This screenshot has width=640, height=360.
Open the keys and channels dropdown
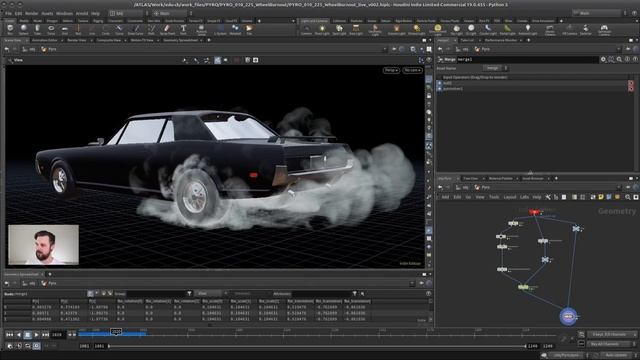coord(611,334)
